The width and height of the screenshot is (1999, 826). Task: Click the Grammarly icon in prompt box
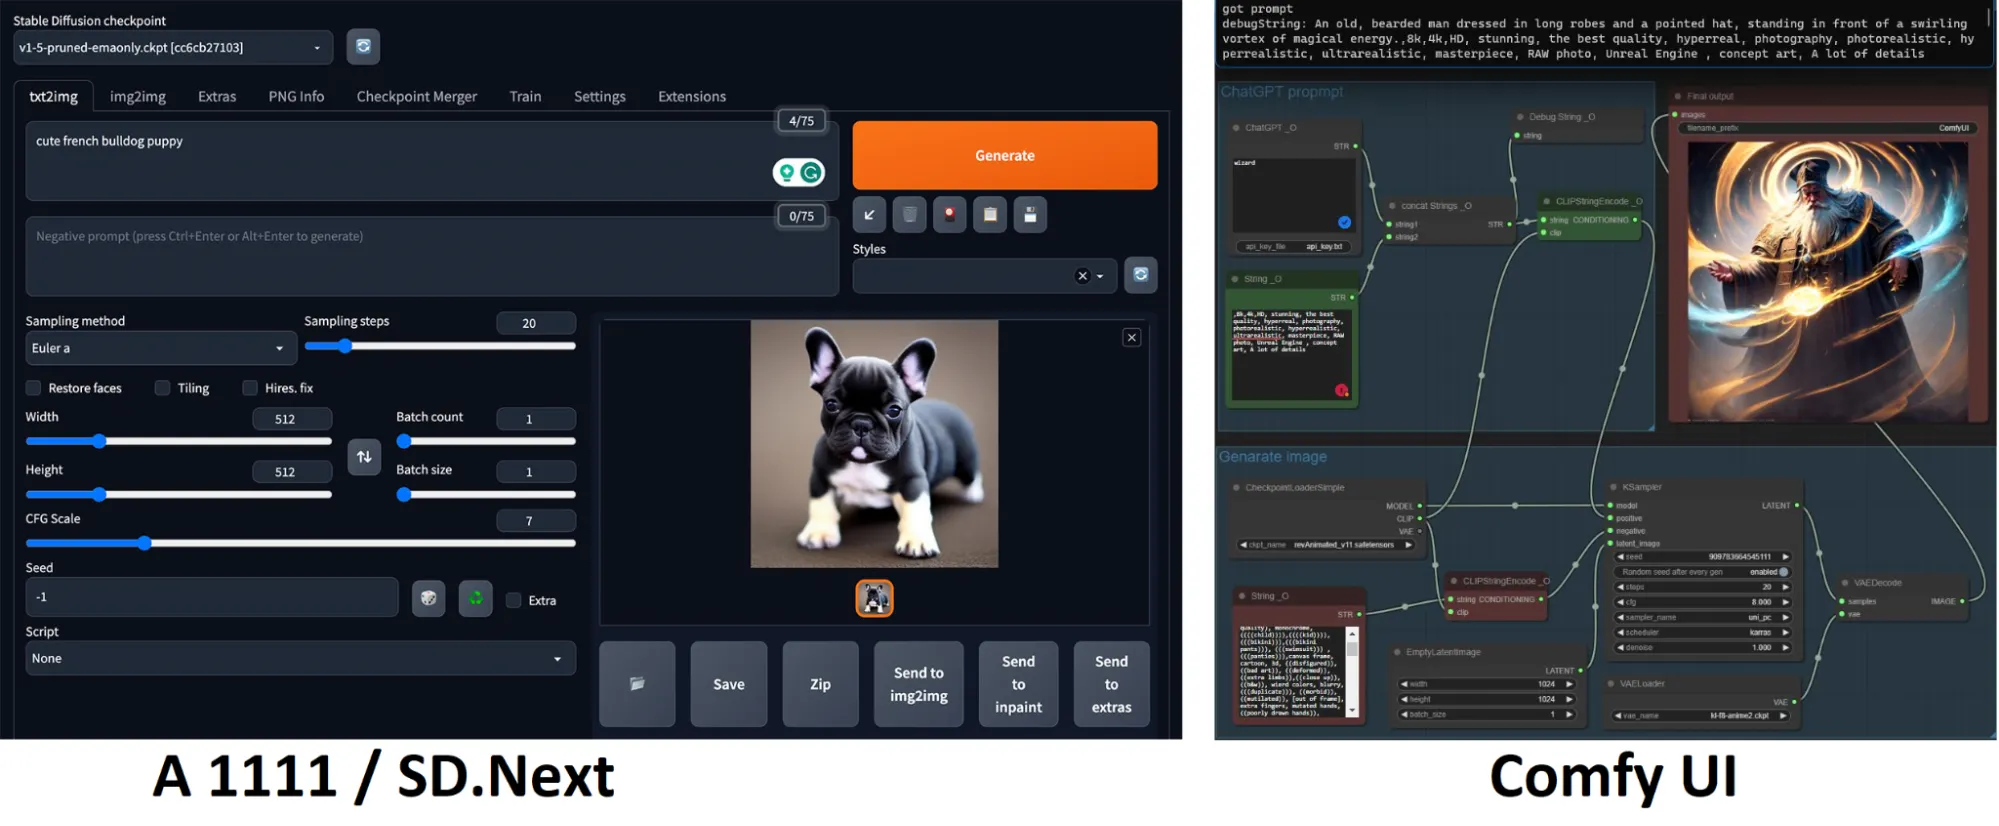(x=811, y=173)
